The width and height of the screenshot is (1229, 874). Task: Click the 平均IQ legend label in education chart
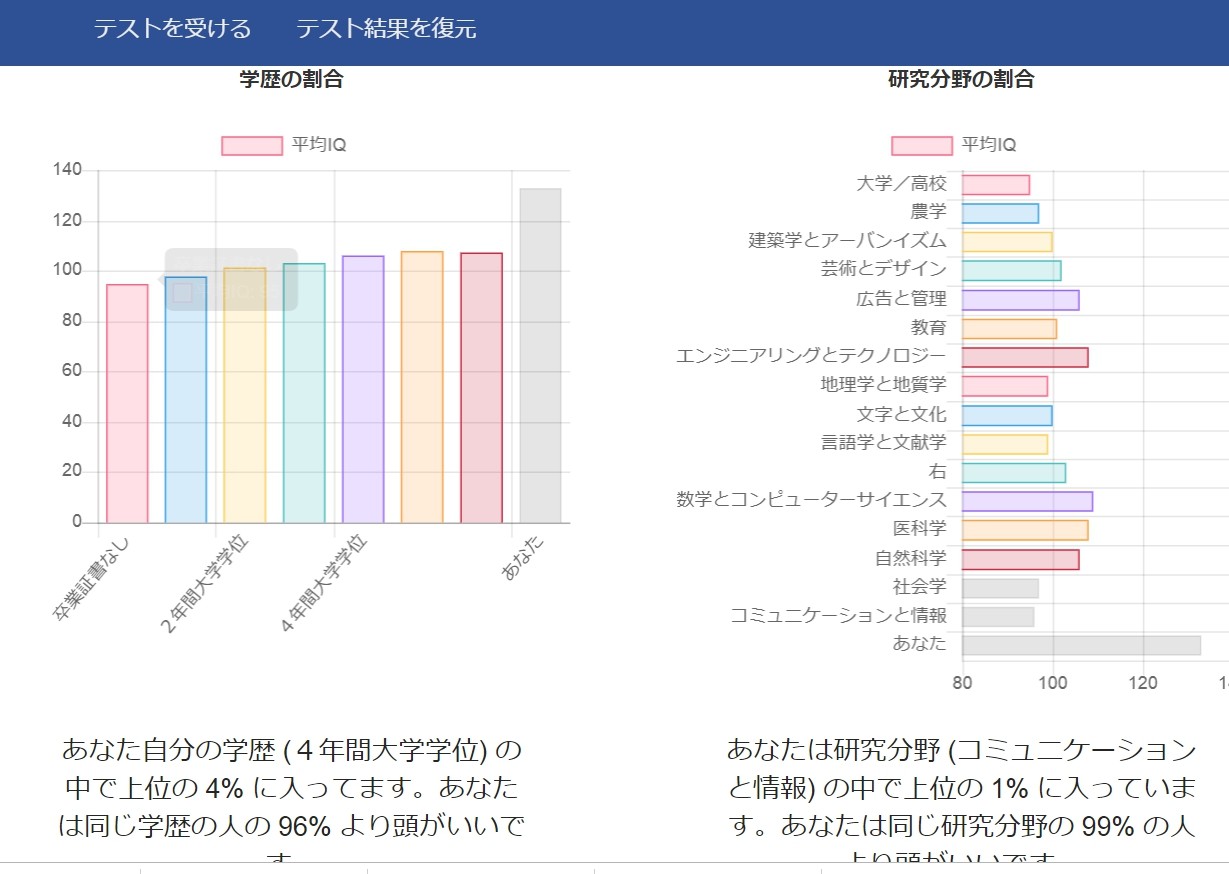pyautogui.click(x=319, y=146)
